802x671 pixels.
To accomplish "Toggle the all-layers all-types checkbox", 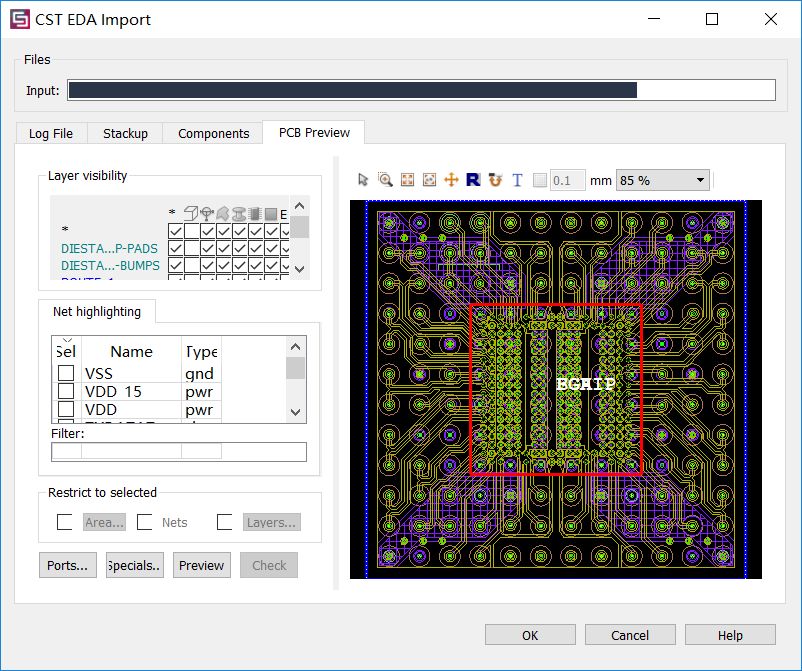I will coord(175,231).
